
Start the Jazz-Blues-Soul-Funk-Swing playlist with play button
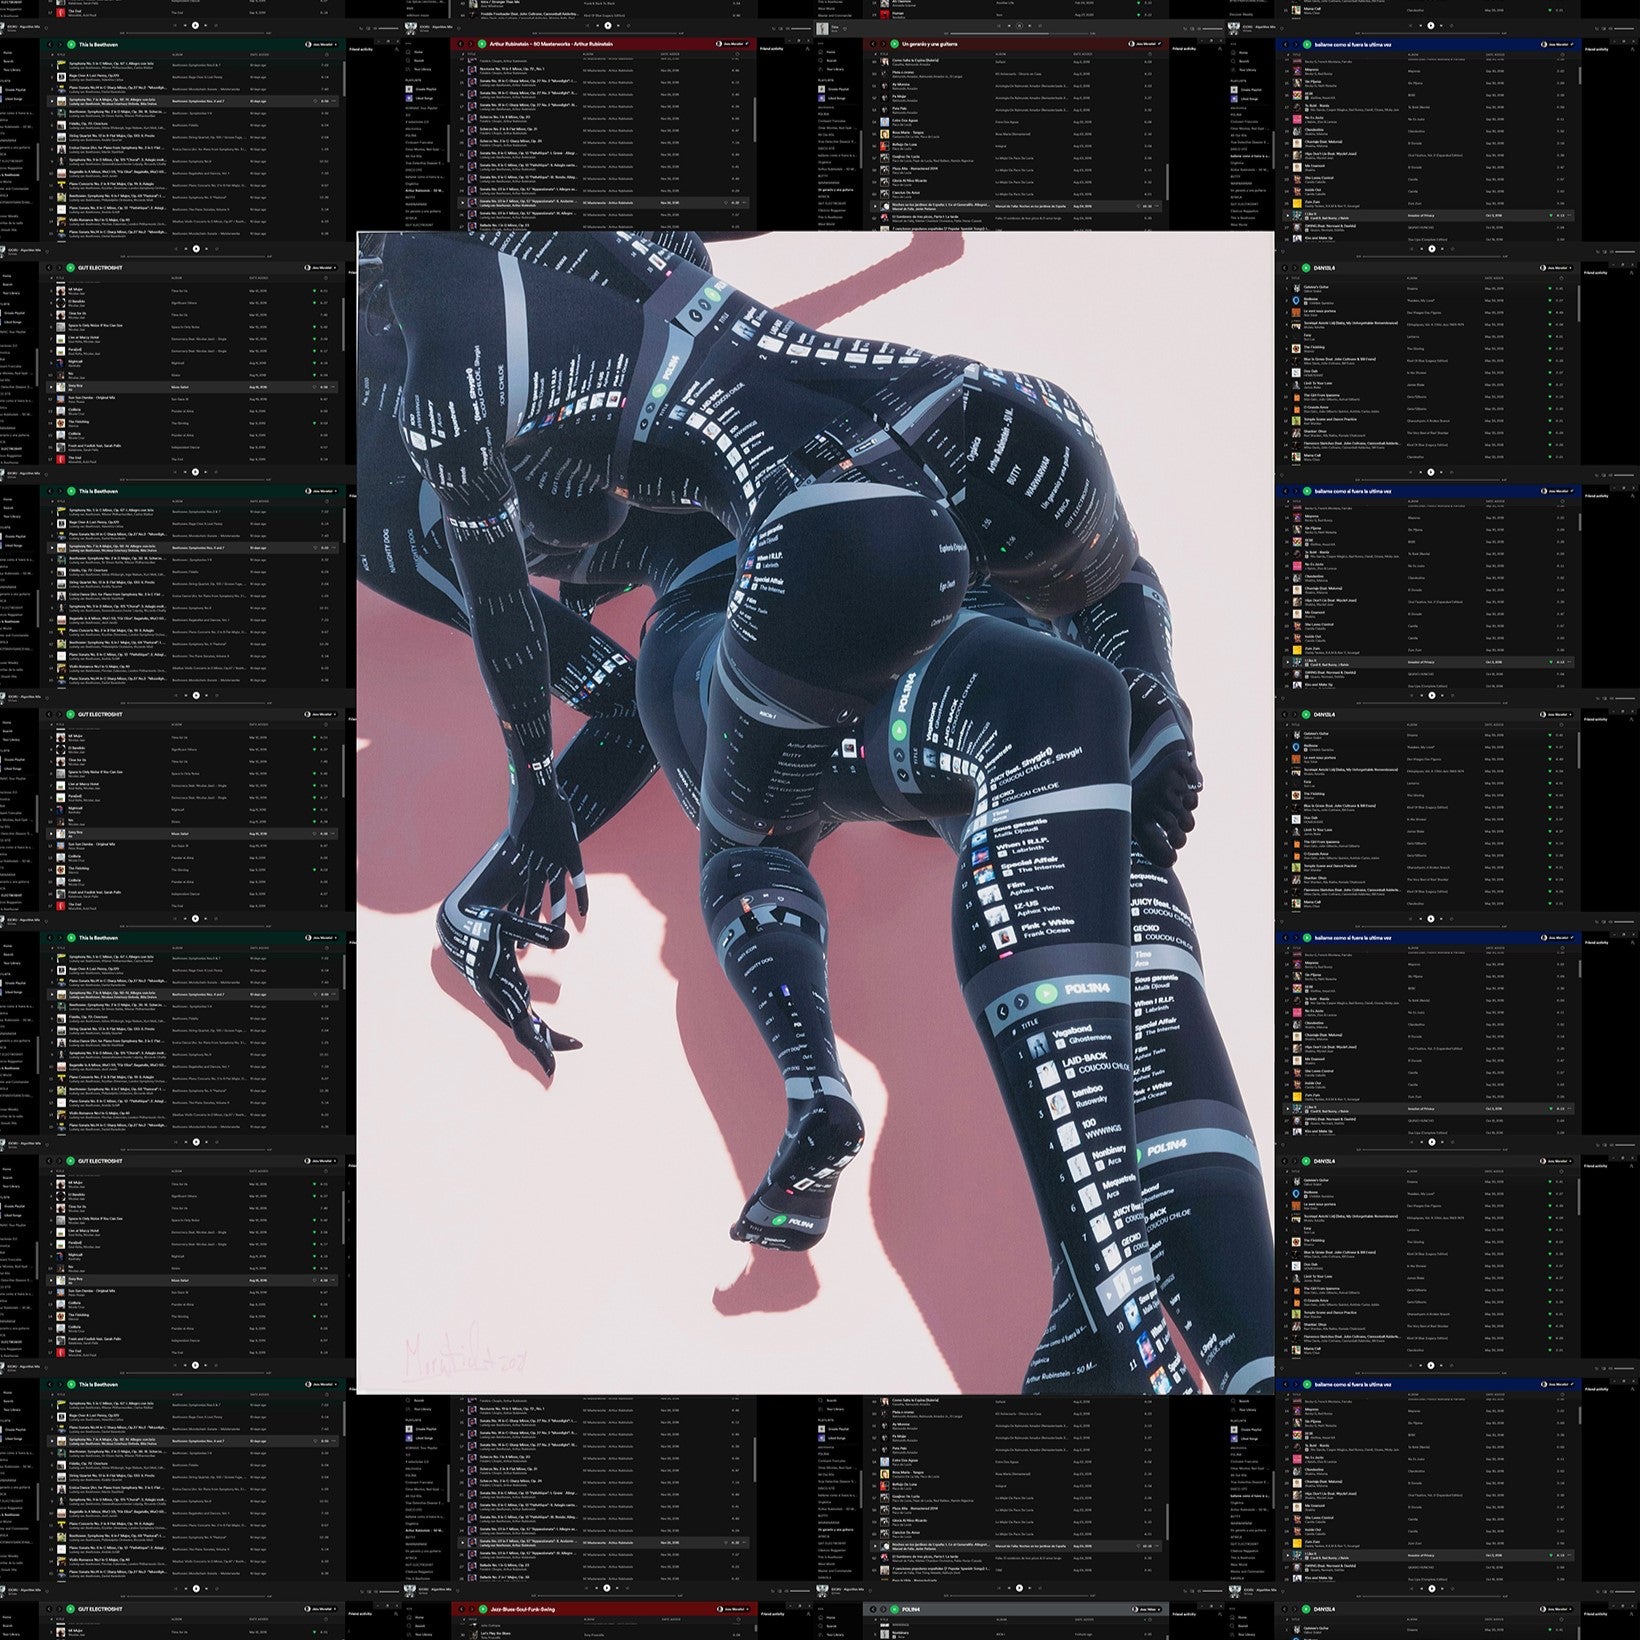pyautogui.click(x=482, y=1609)
